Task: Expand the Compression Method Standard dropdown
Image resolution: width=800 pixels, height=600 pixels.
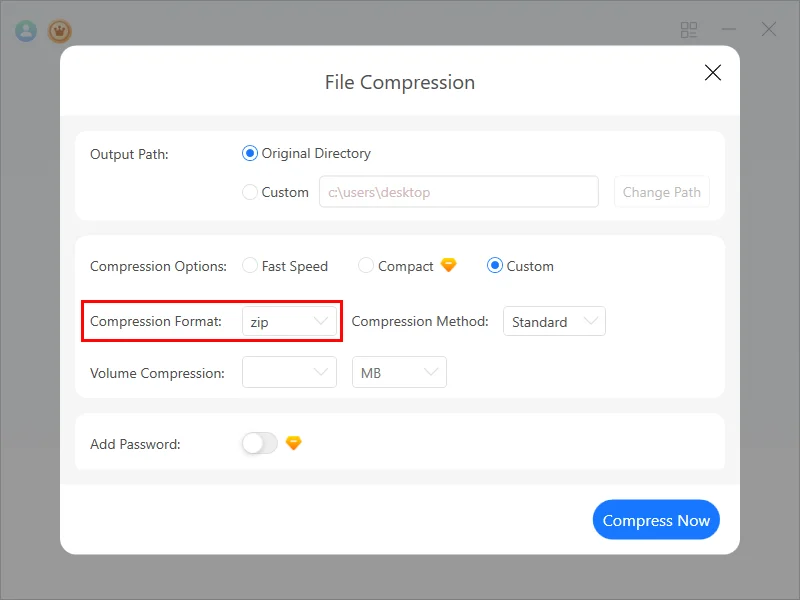Action: tap(554, 322)
